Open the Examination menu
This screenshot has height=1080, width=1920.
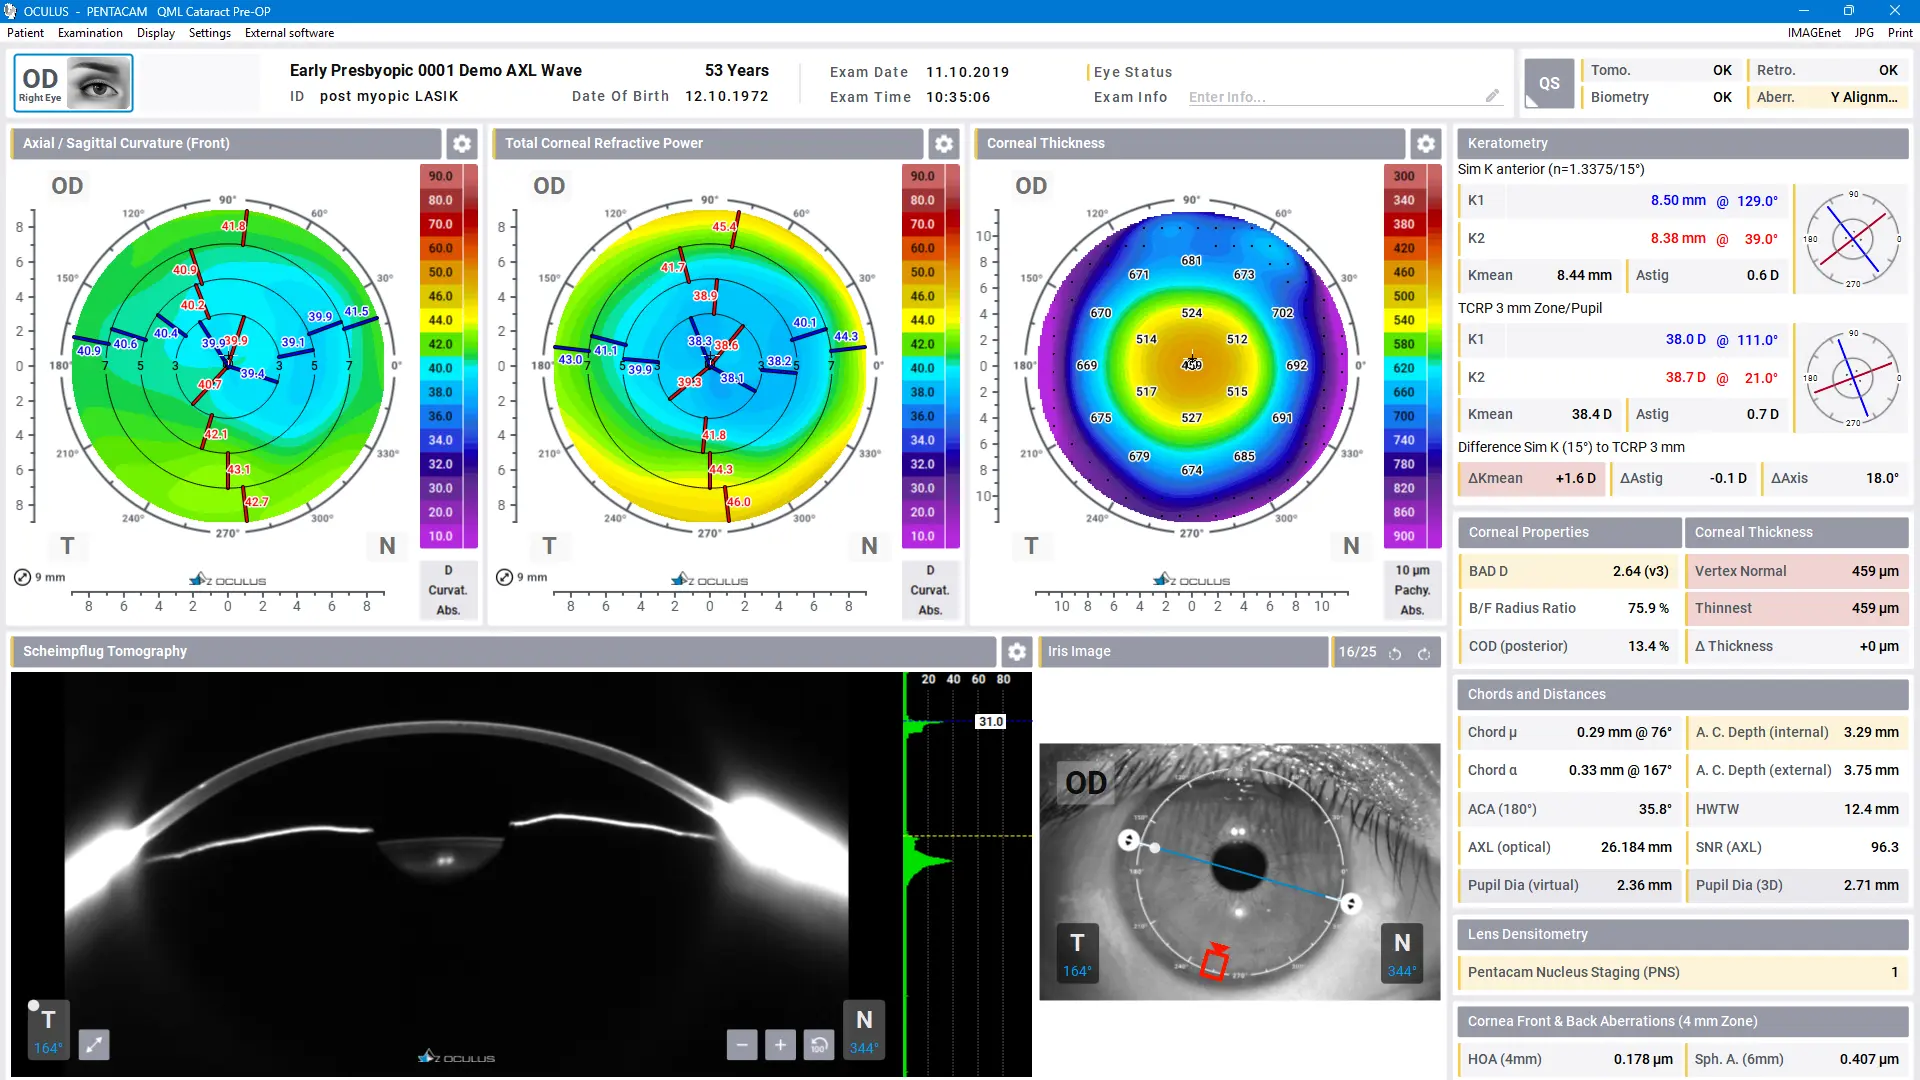(90, 33)
